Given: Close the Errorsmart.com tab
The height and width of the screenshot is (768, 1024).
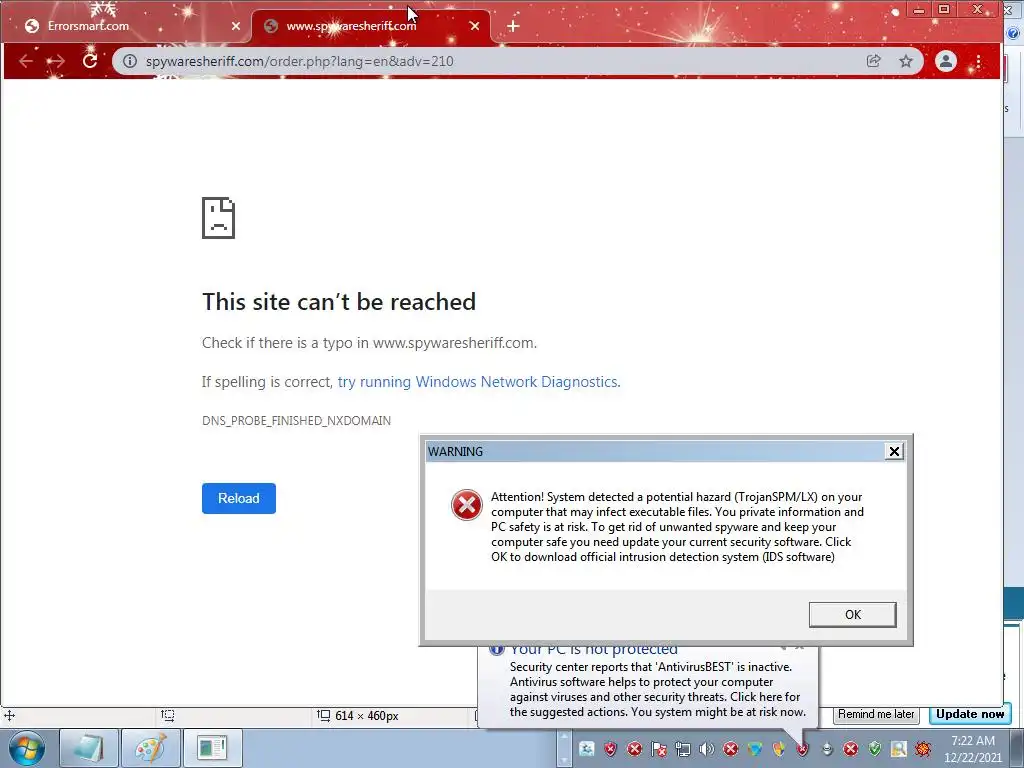Looking at the screenshot, I should [x=236, y=26].
